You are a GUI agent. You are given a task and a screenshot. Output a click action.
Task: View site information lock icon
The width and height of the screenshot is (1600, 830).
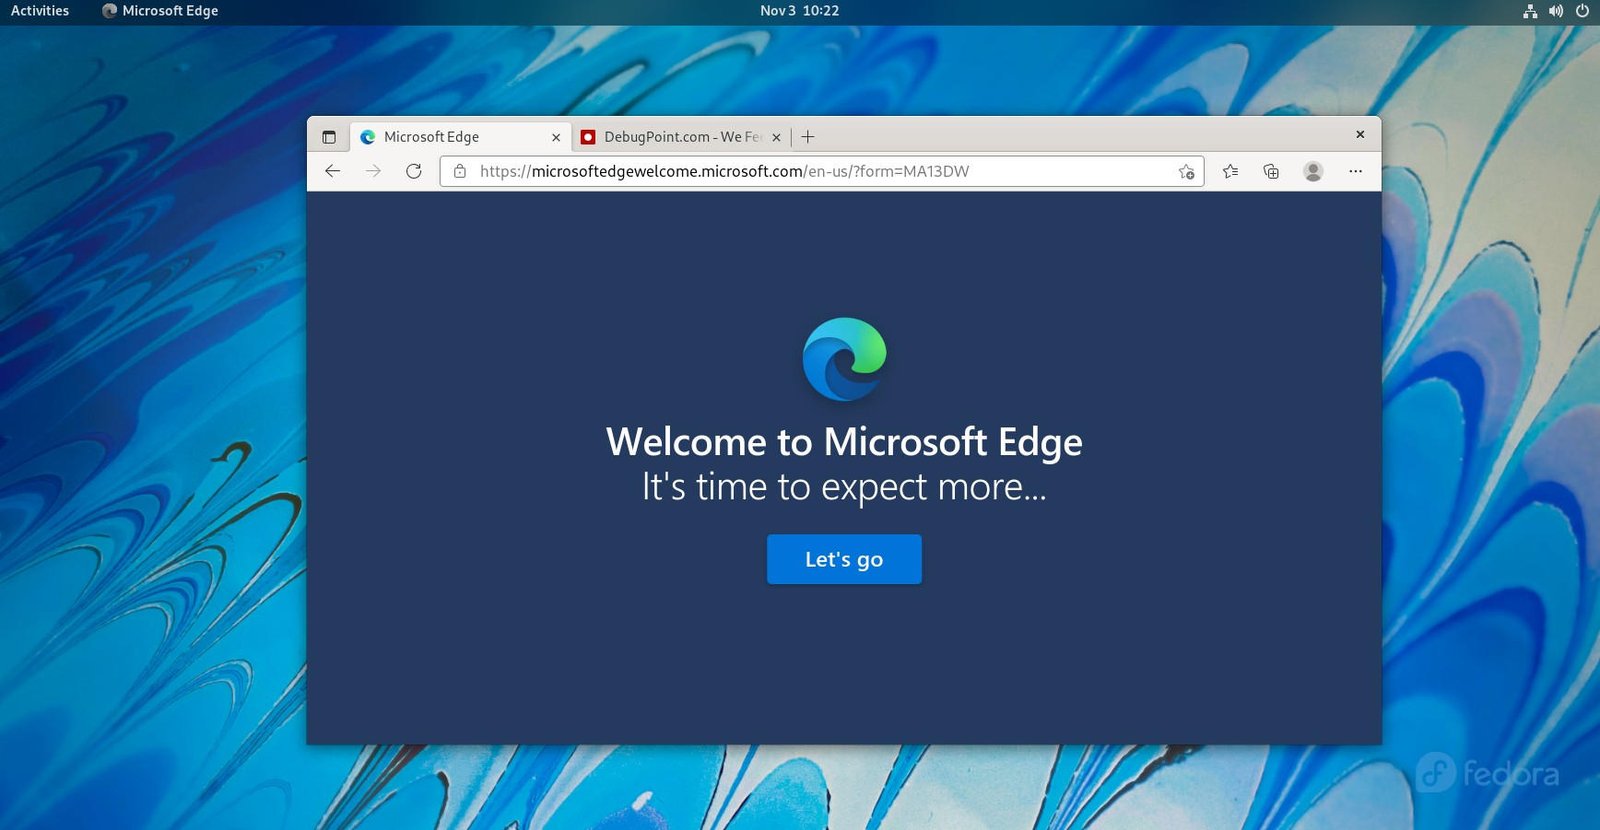pyautogui.click(x=460, y=171)
